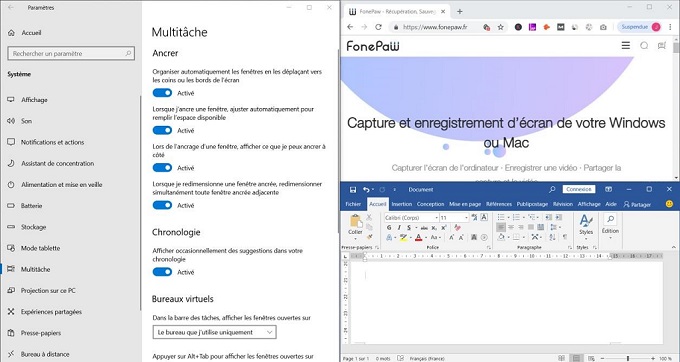Open the Paragraphe dialog launcher
680x362 pixels.
tap(570, 248)
